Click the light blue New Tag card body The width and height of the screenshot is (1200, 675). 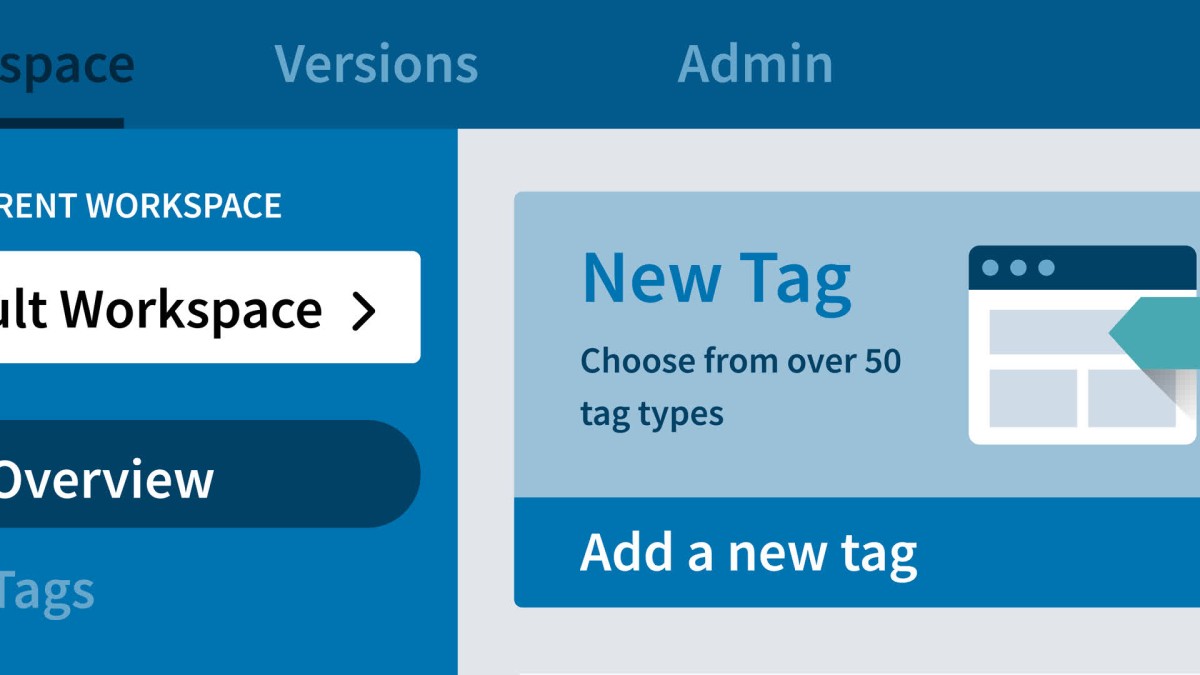(x=857, y=345)
